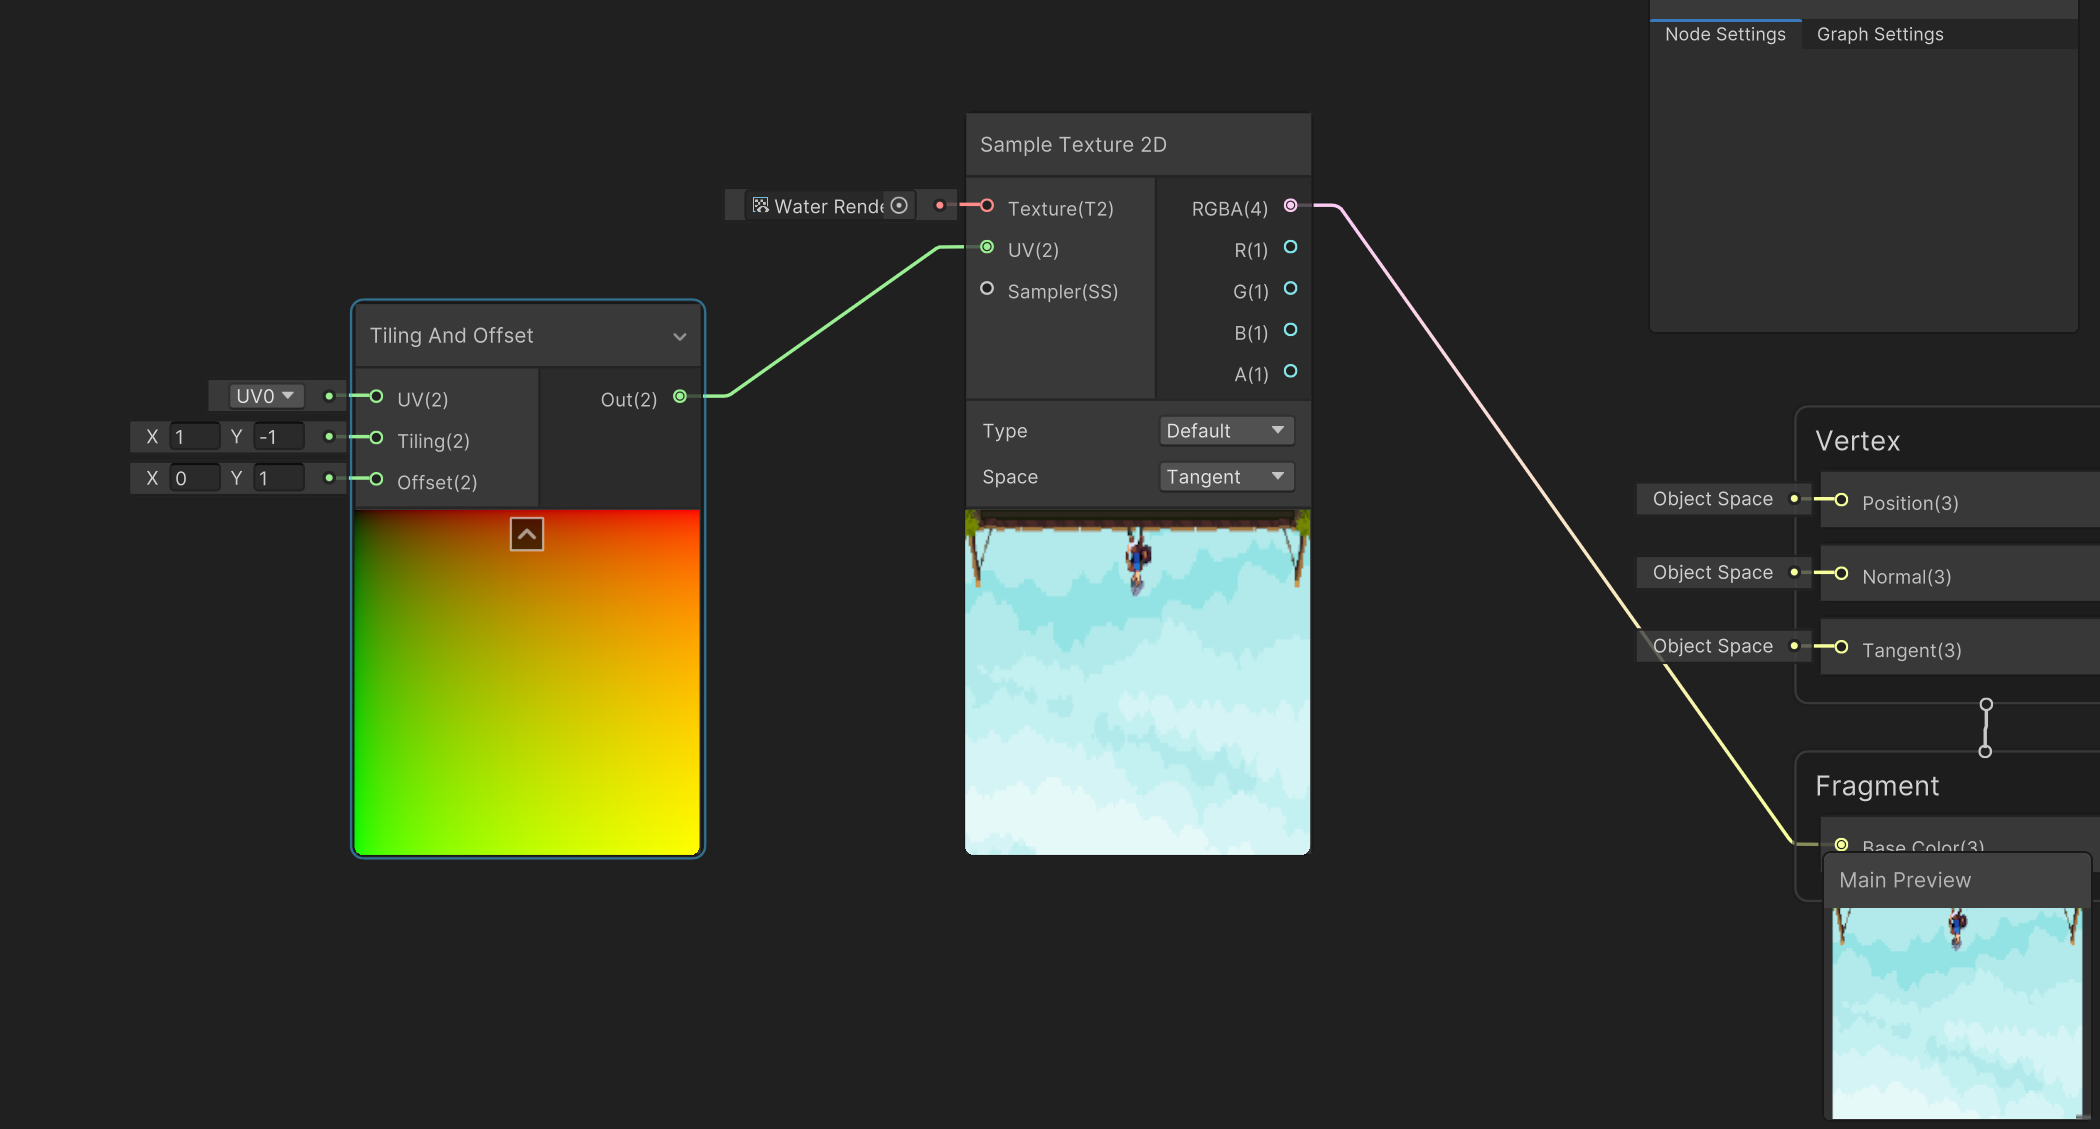2100x1129 pixels.
Task: Select the Water Render texture field
Action: tap(830, 205)
